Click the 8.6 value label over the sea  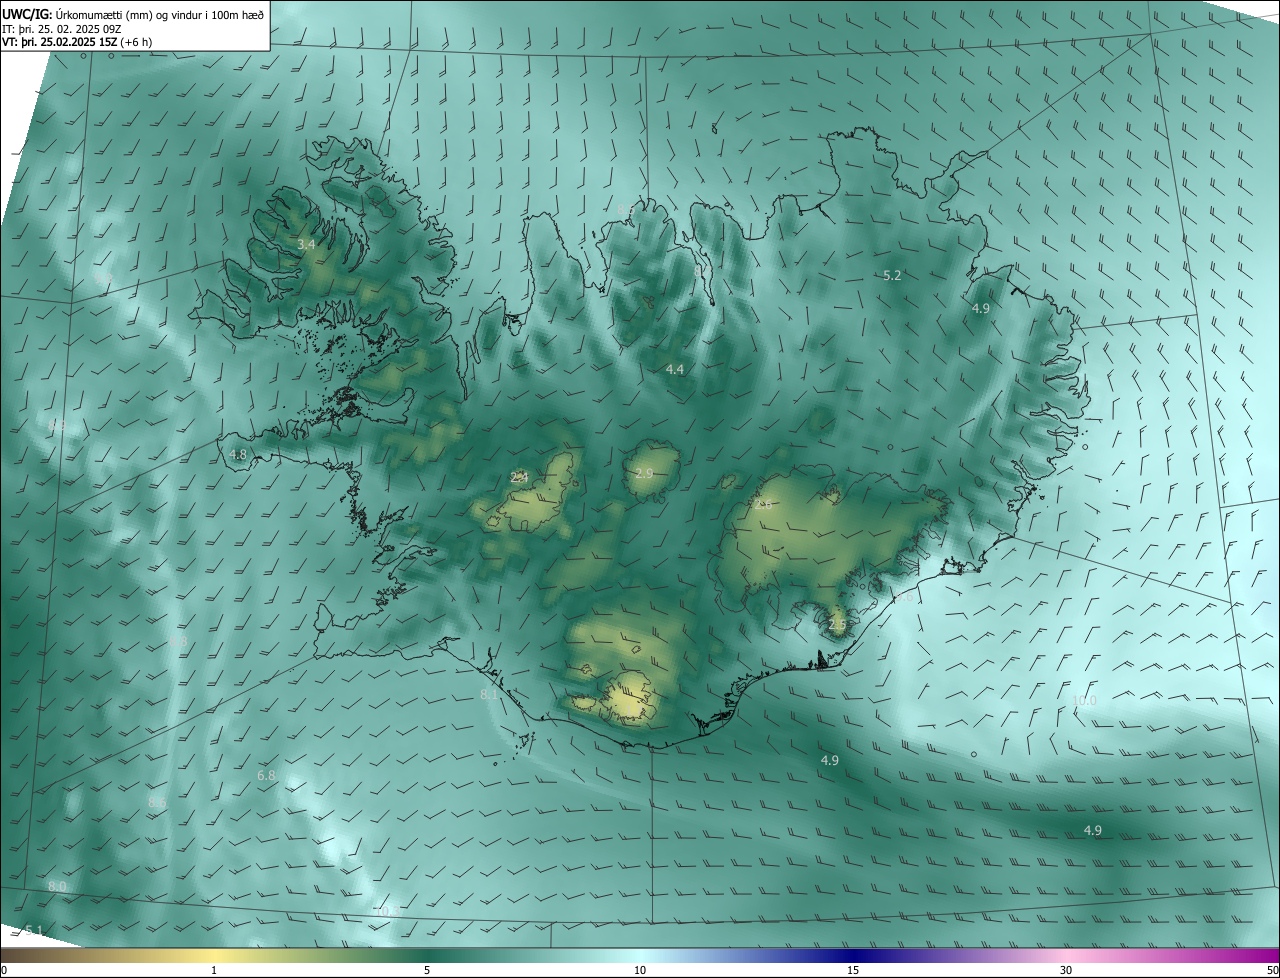tap(157, 803)
